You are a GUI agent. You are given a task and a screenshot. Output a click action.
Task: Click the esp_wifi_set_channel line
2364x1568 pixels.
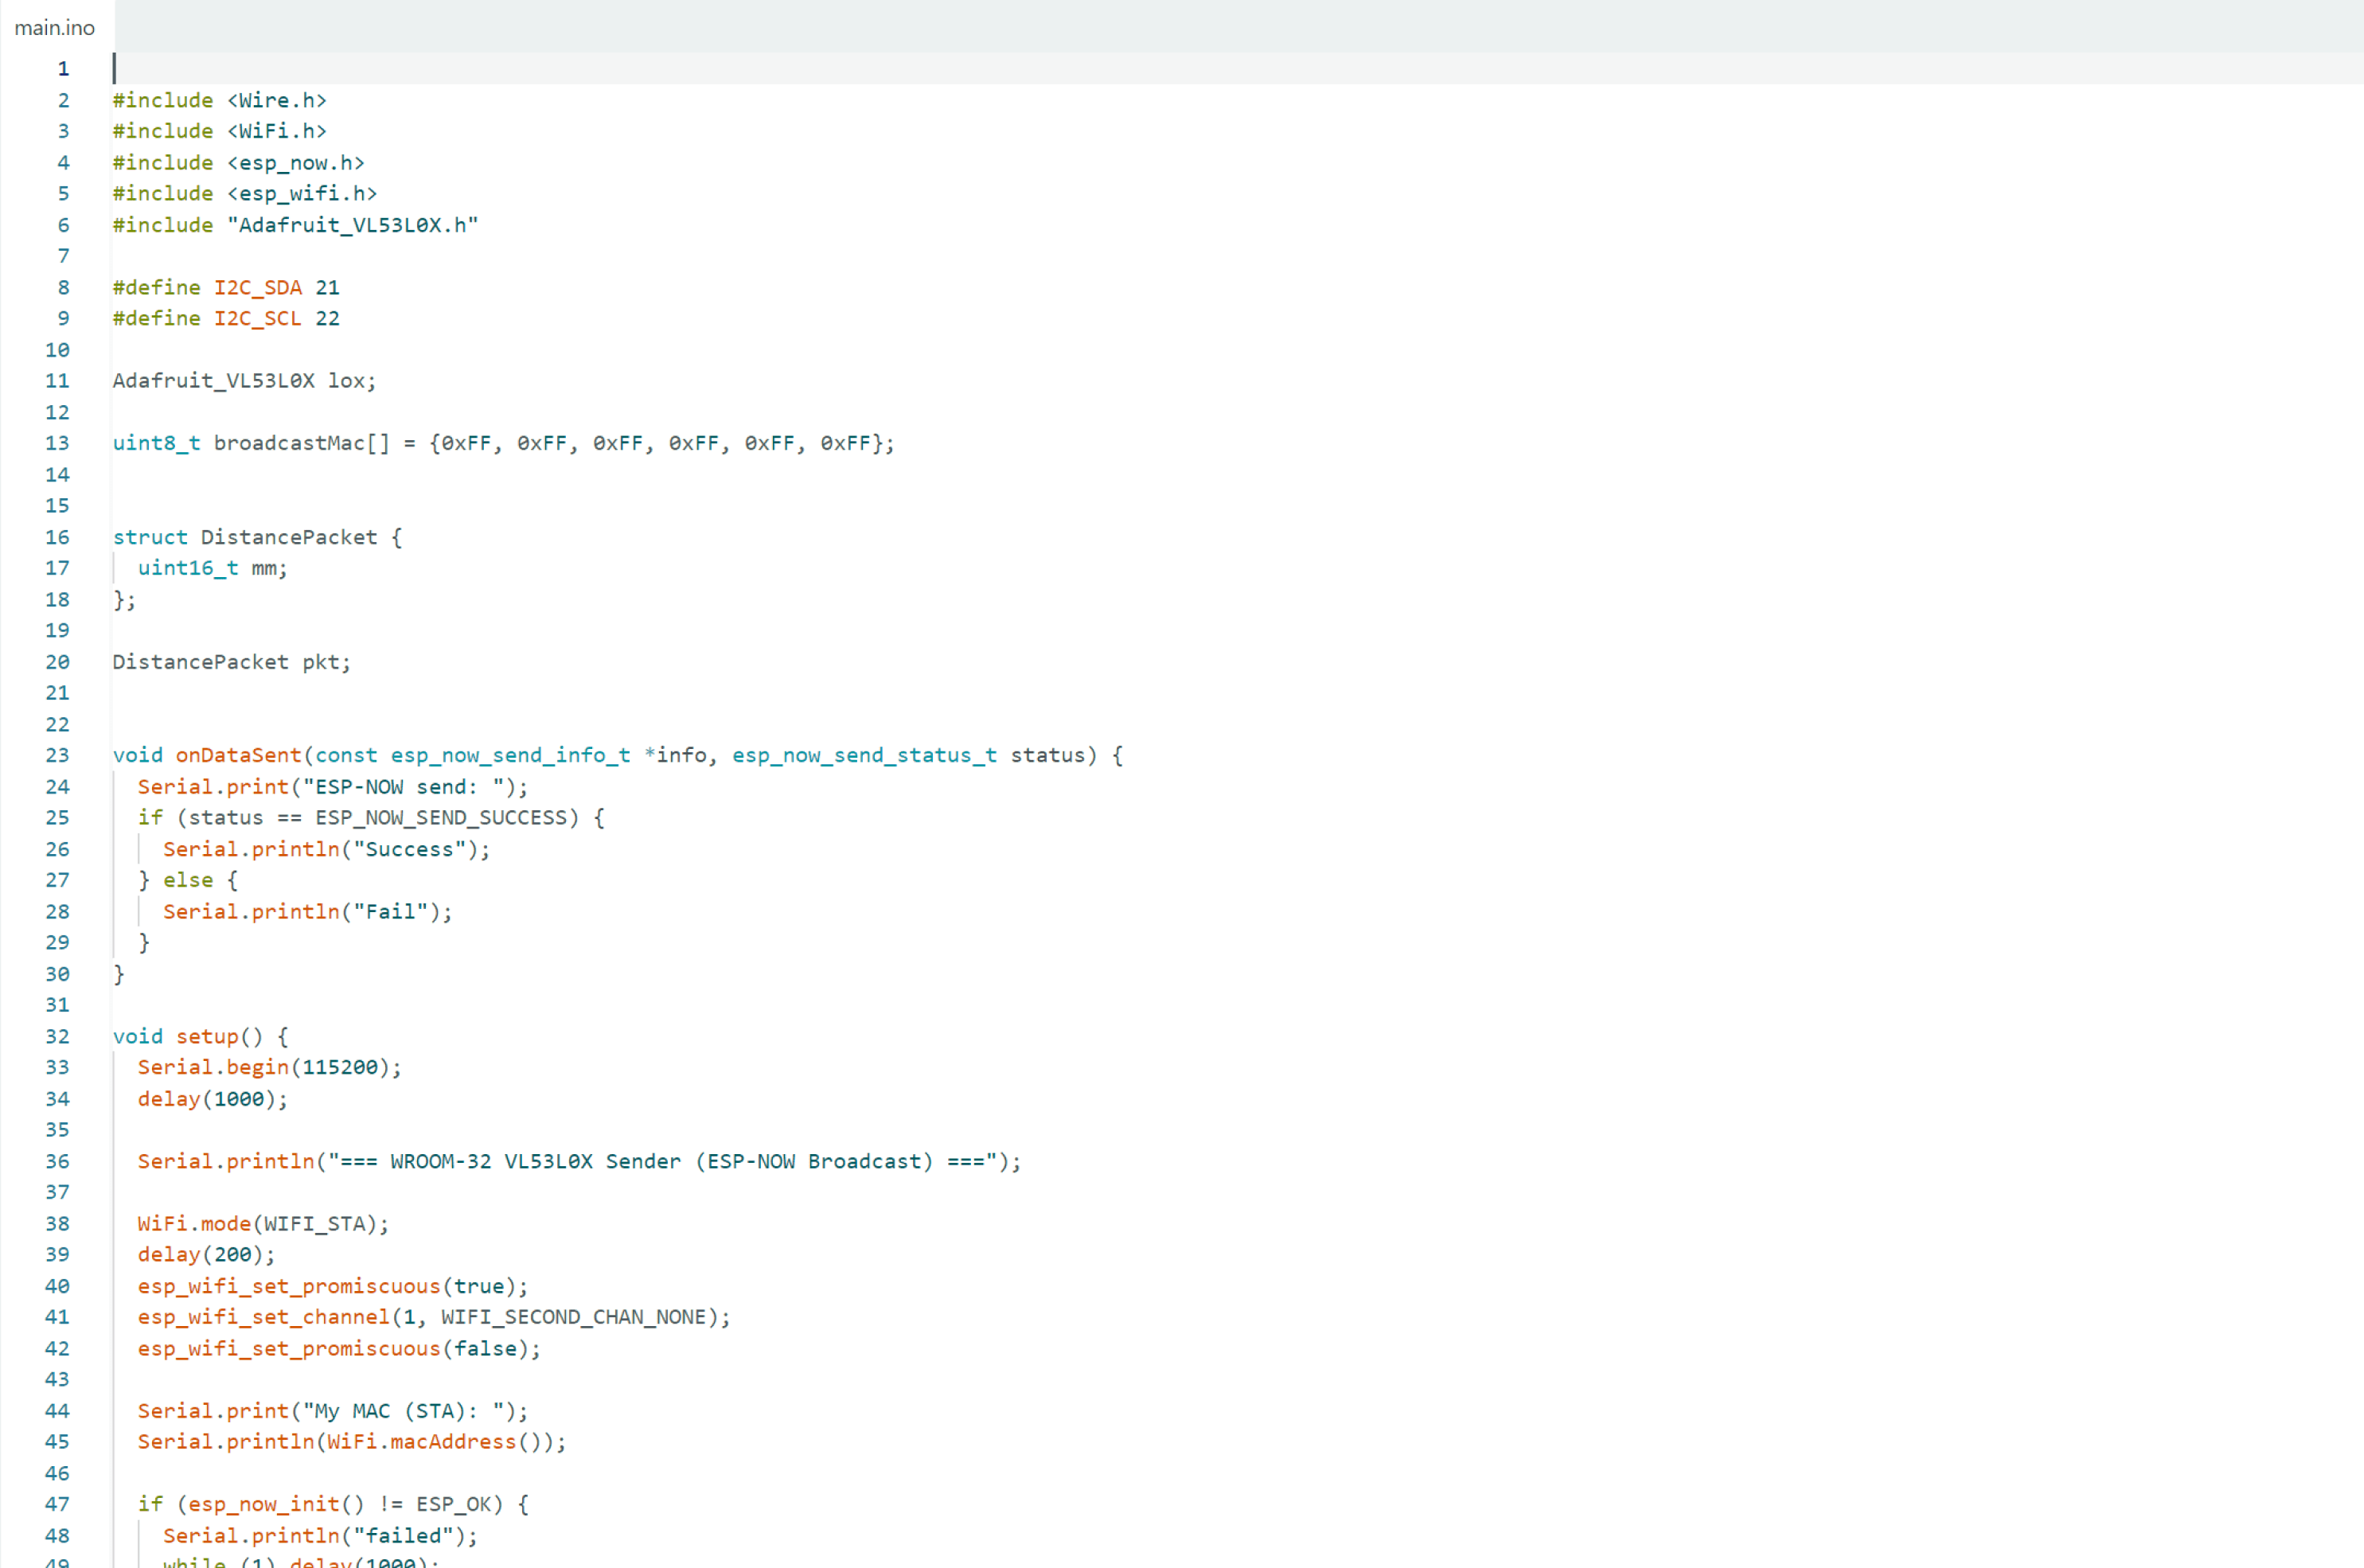[434, 1317]
